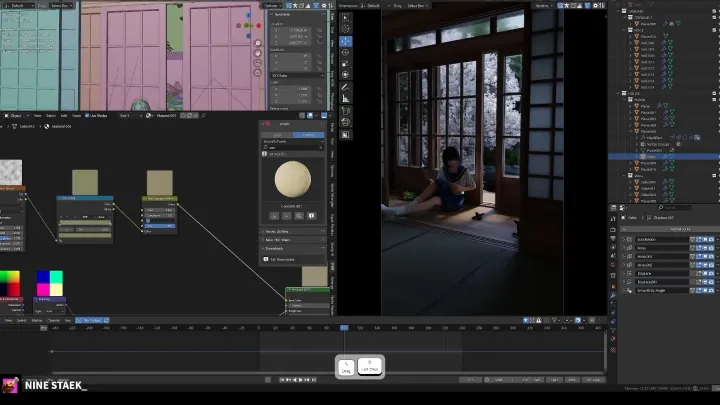Toggle Use Nodes checkbox in shader editor
Viewport: 720px width, 405px height.
87,116
